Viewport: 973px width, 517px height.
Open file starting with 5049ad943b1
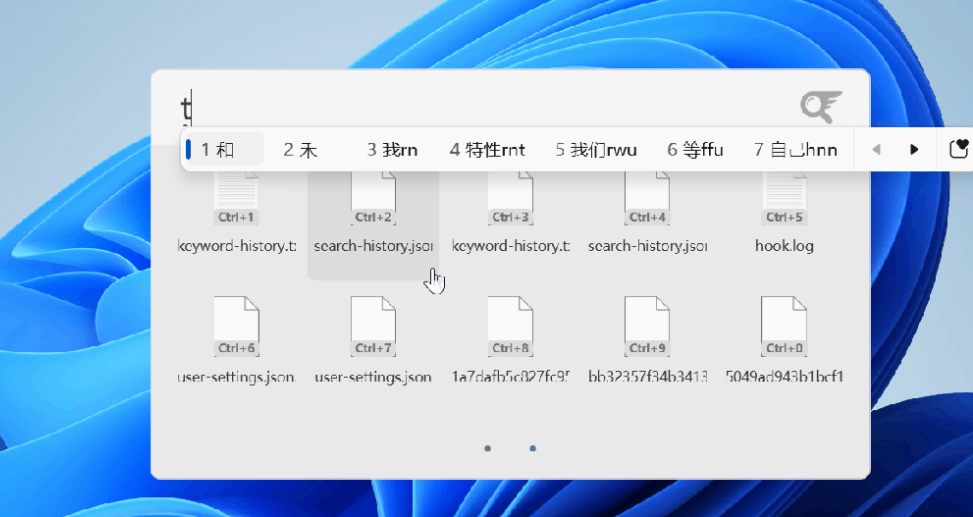pyautogui.click(x=784, y=339)
